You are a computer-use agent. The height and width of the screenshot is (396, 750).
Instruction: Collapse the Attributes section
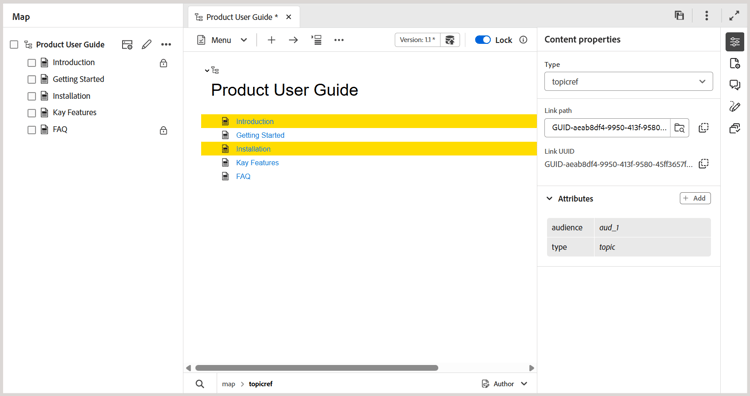(550, 198)
